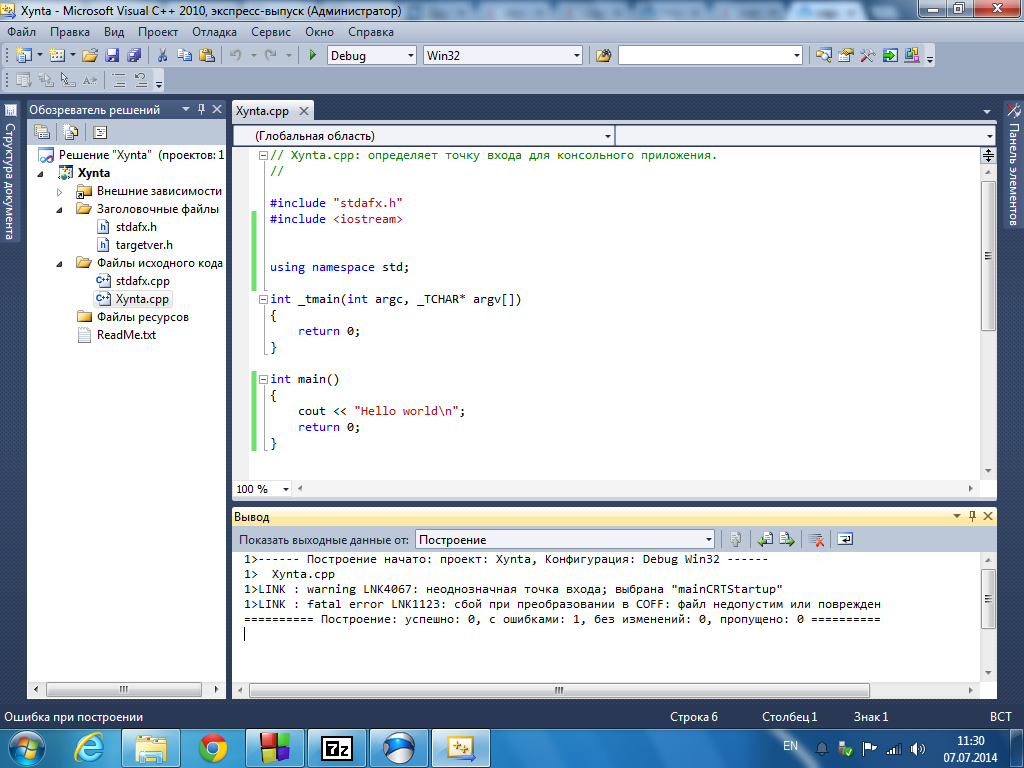Click the Cut scissors icon
1024x768 pixels.
coord(162,56)
